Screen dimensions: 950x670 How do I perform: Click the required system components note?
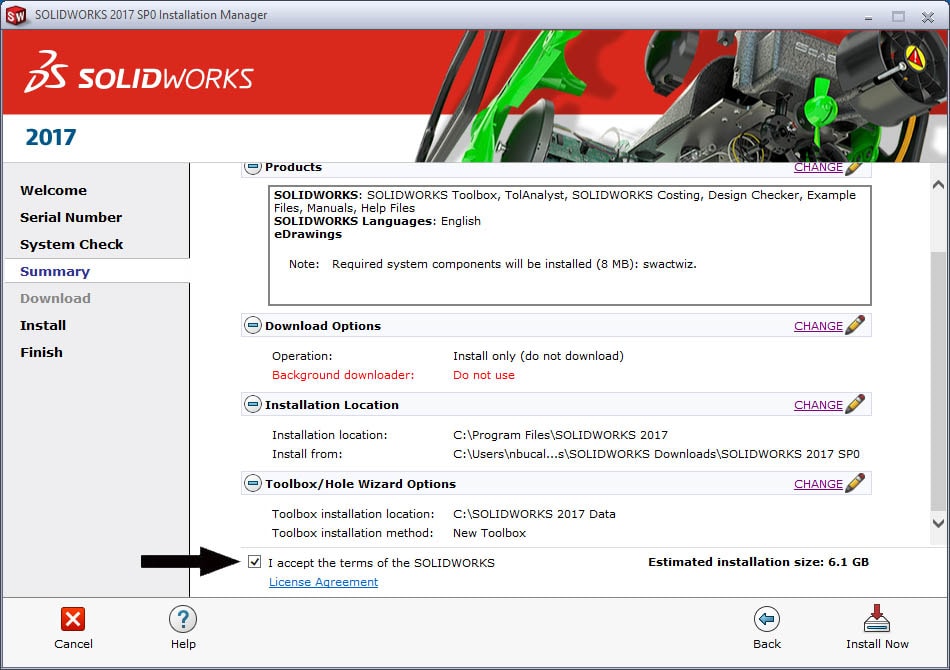493,264
